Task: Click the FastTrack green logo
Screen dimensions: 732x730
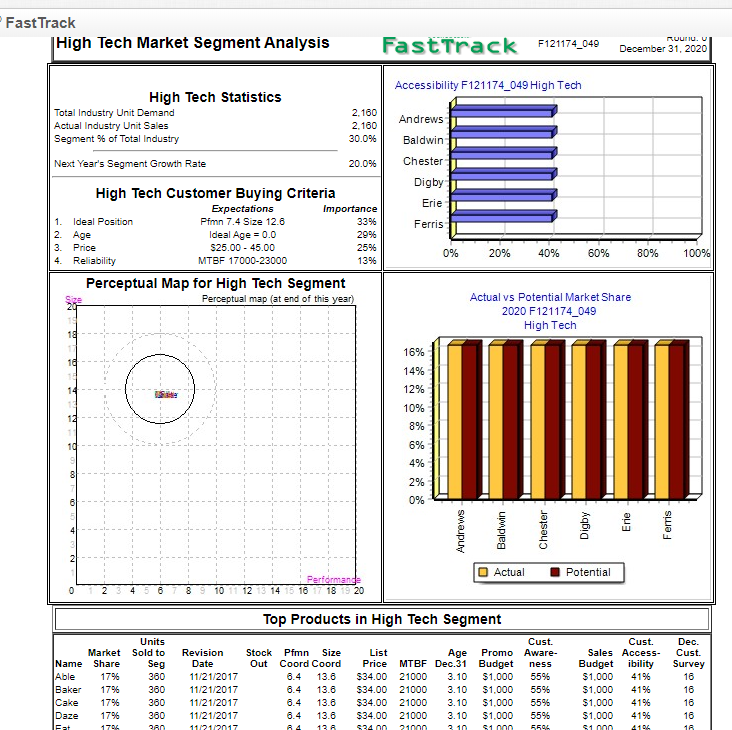Action: [x=450, y=46]
